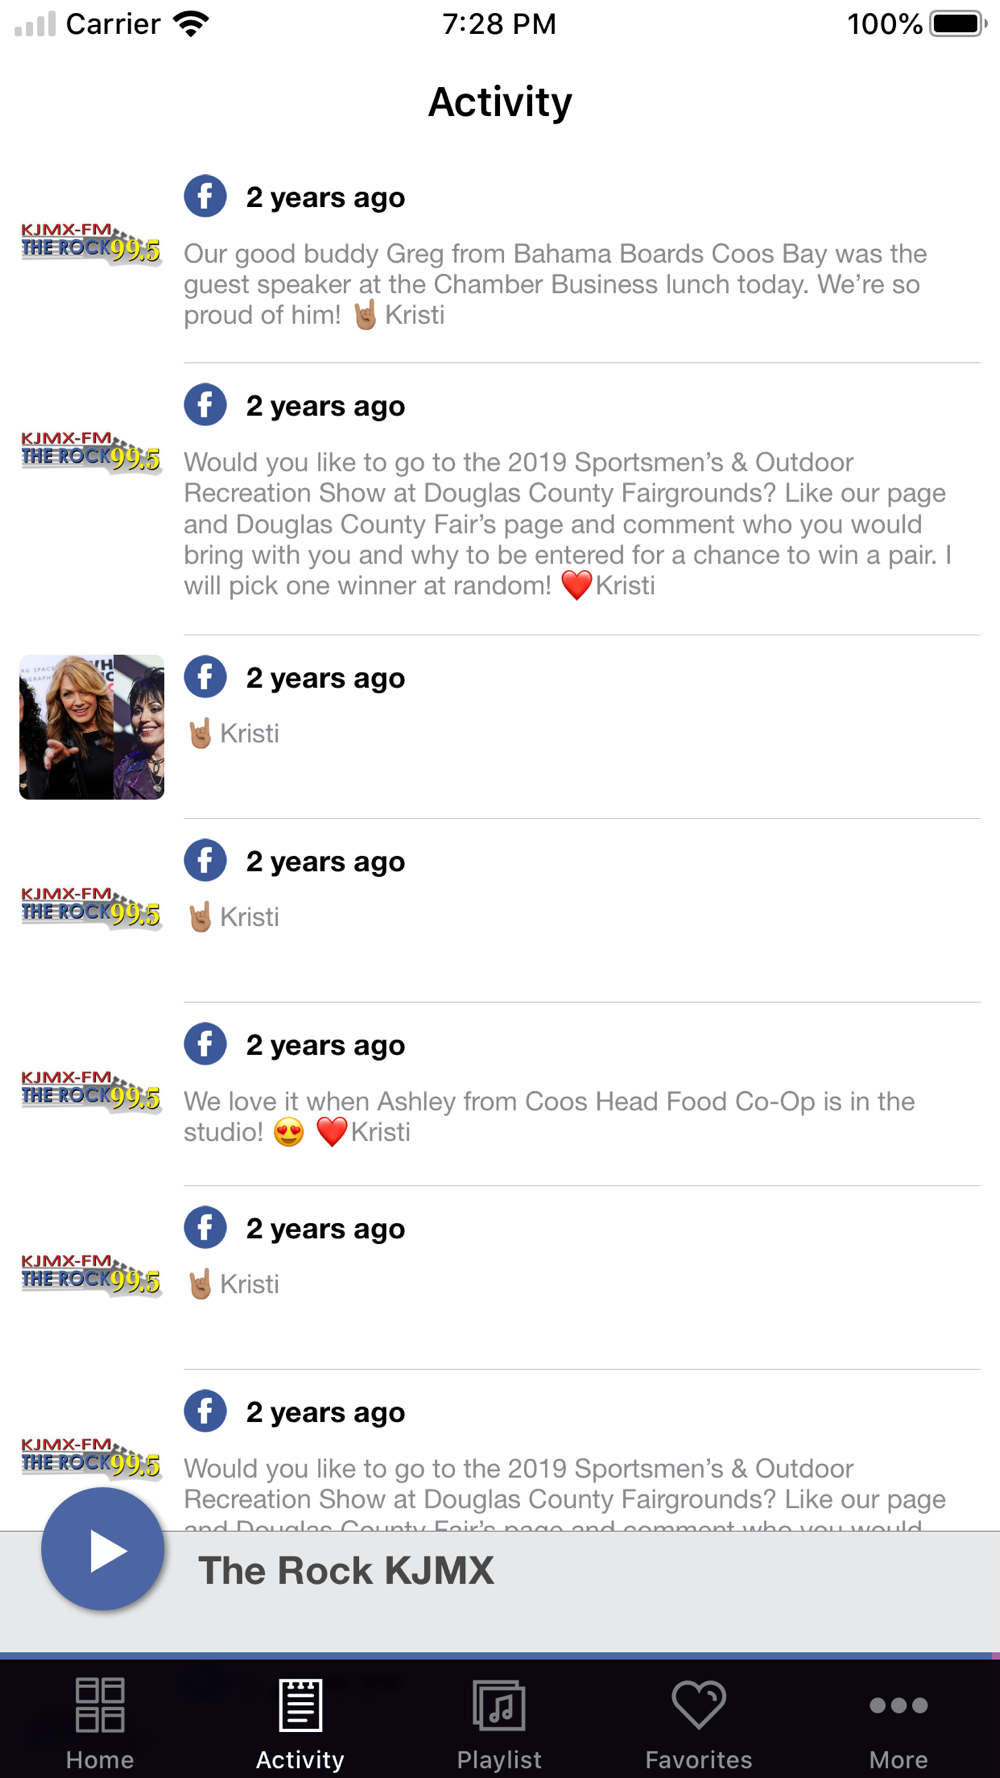Tap the Activity page heading
Viewport: 1000px width, 1778px height.
click(x=500, y=102)
